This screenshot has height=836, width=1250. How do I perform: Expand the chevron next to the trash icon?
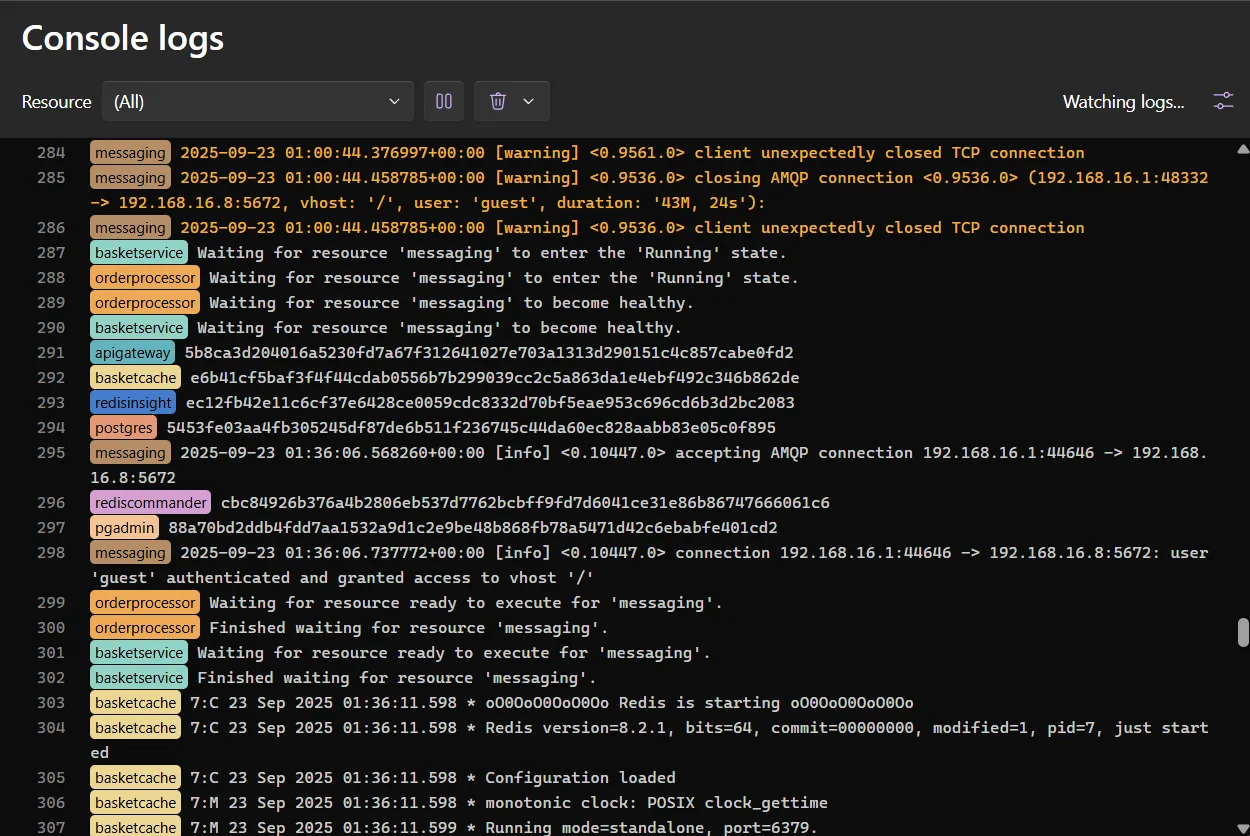[x=527, y=100]
